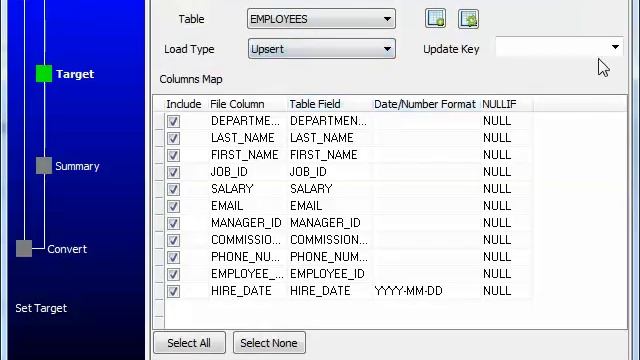Open the Load Type dropdown showing Upsert
The height and width of the screenshot is (360, 640).
coord(321,49)
